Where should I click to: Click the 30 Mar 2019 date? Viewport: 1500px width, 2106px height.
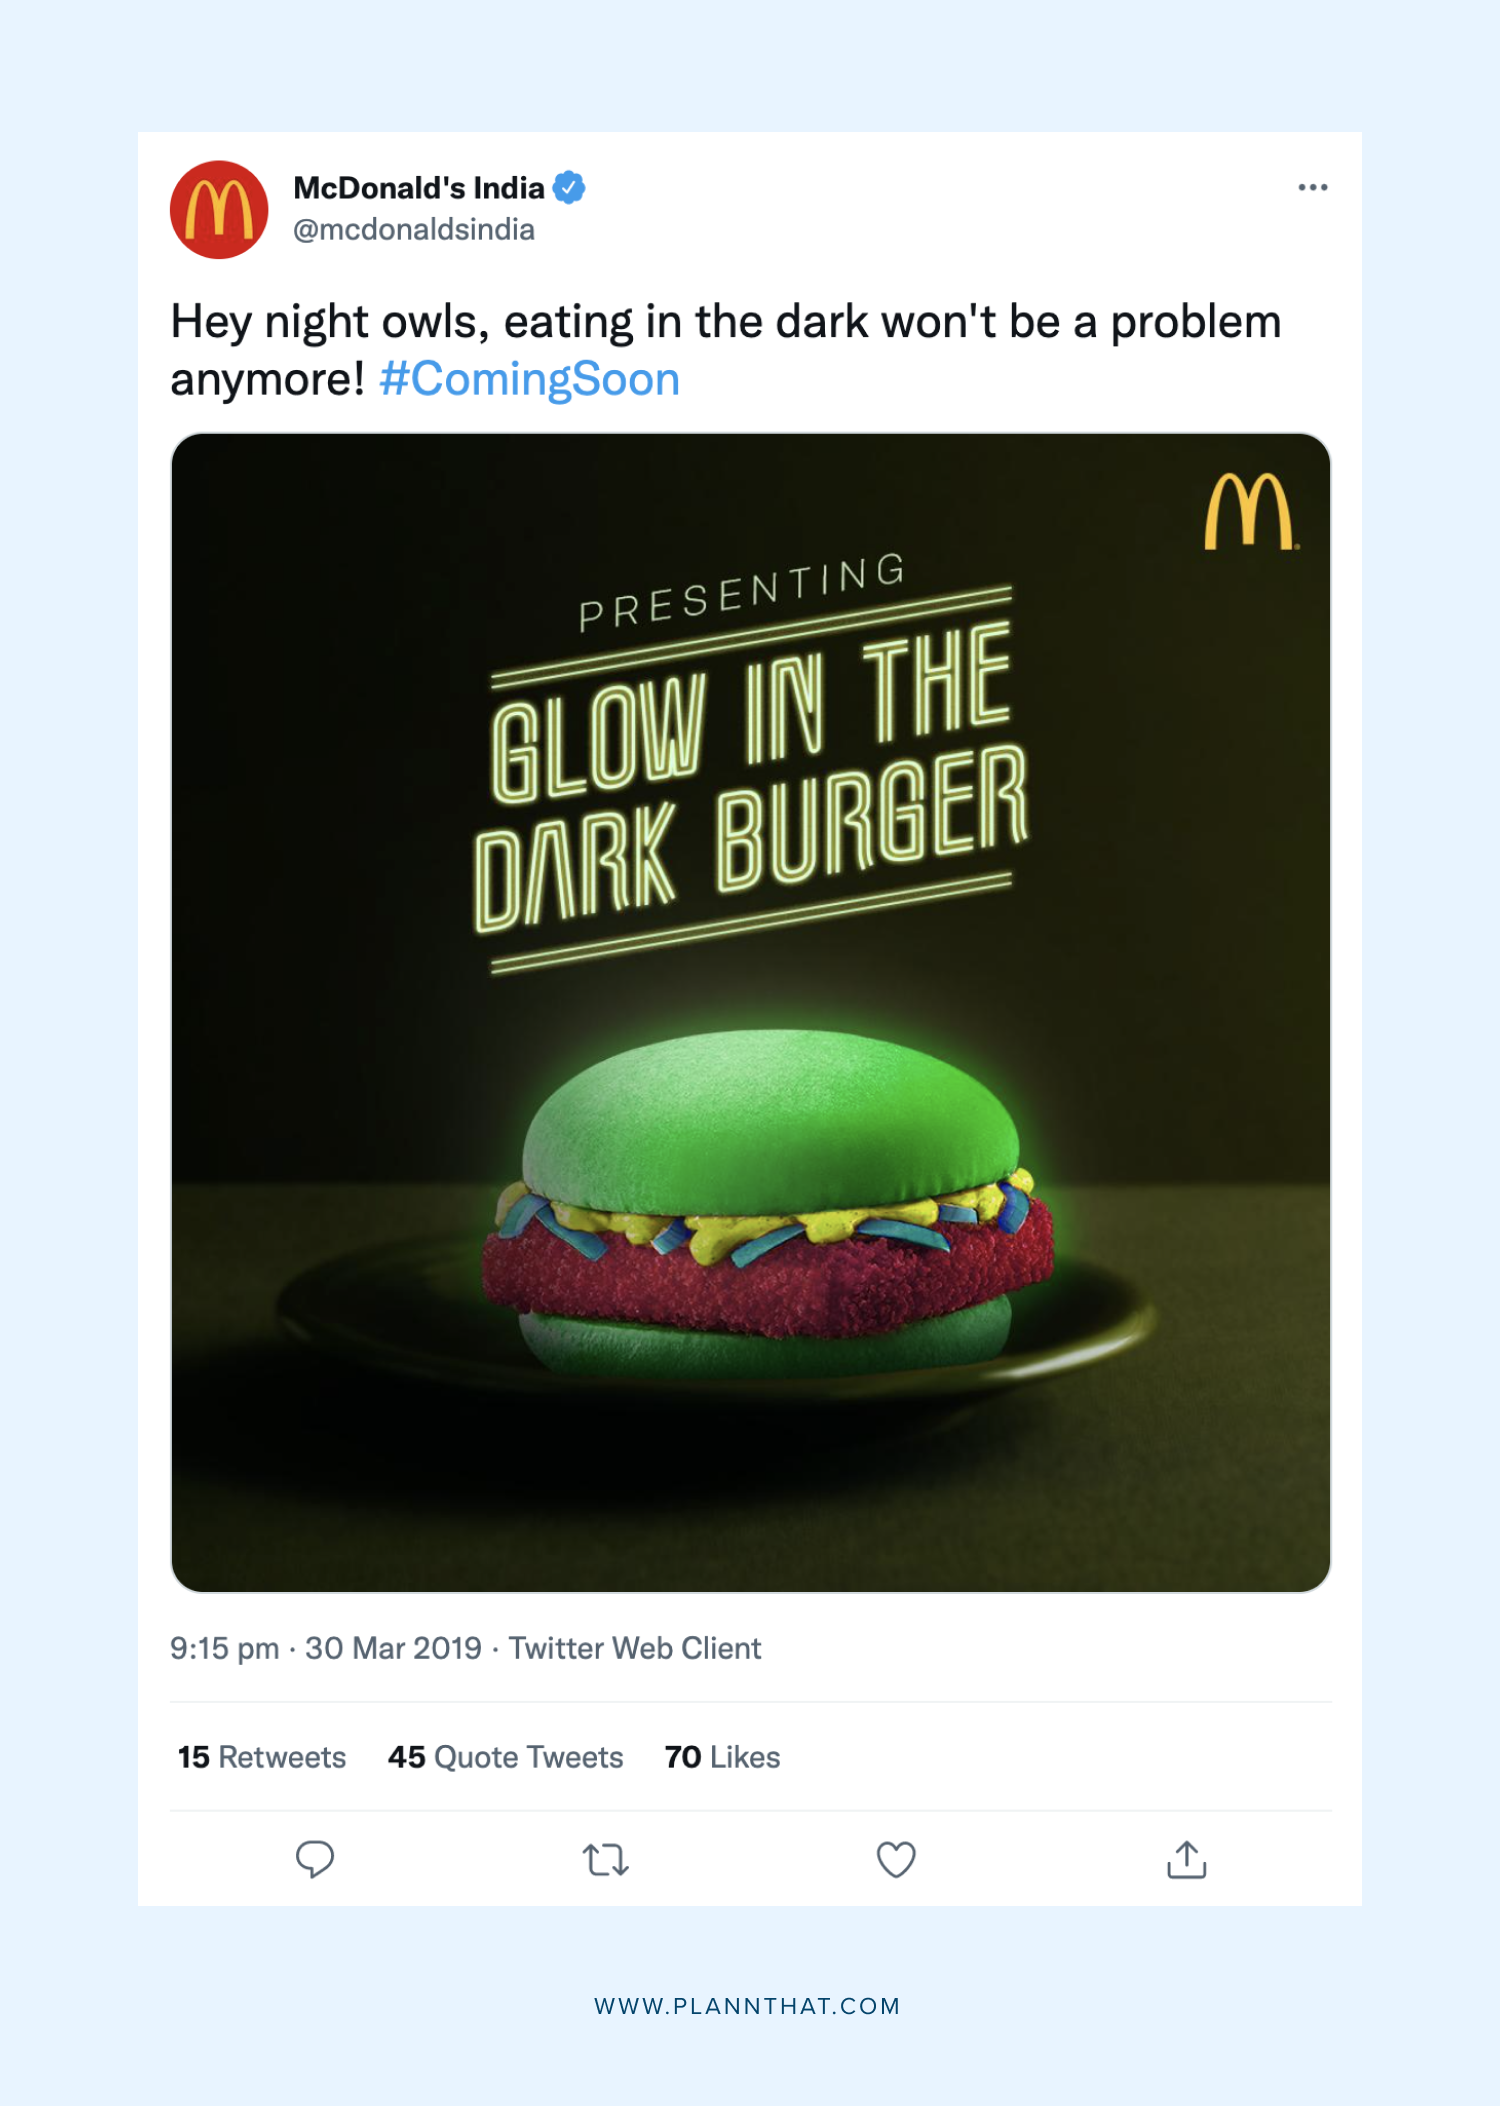393,1648
